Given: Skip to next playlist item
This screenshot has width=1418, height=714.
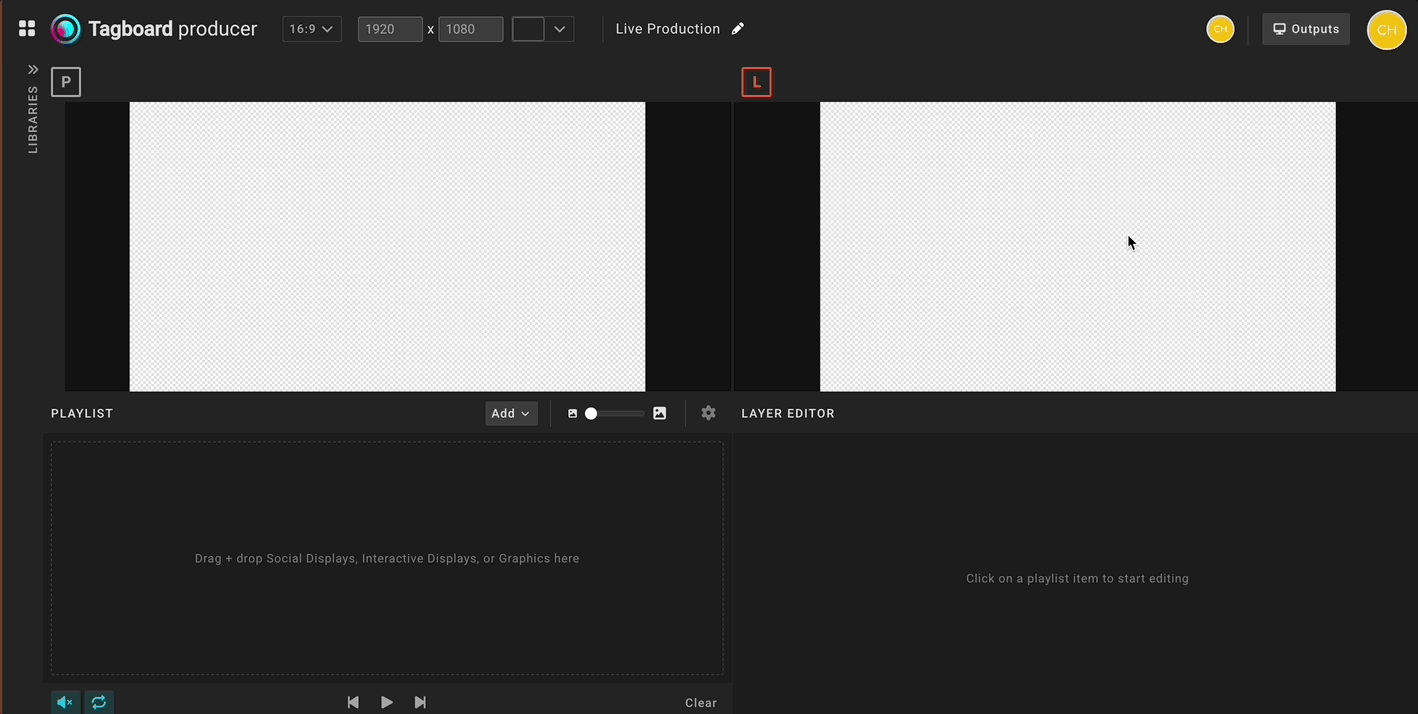Looking at the screenshot, I should tap(420, 702).
